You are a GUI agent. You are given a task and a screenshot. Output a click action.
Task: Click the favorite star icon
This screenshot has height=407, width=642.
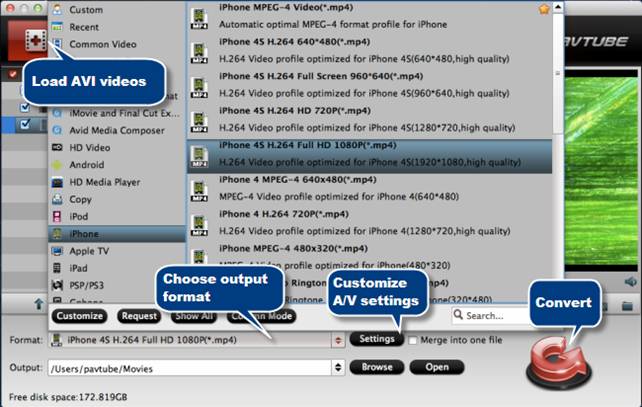pyautogui.click(x=544, y=9)
